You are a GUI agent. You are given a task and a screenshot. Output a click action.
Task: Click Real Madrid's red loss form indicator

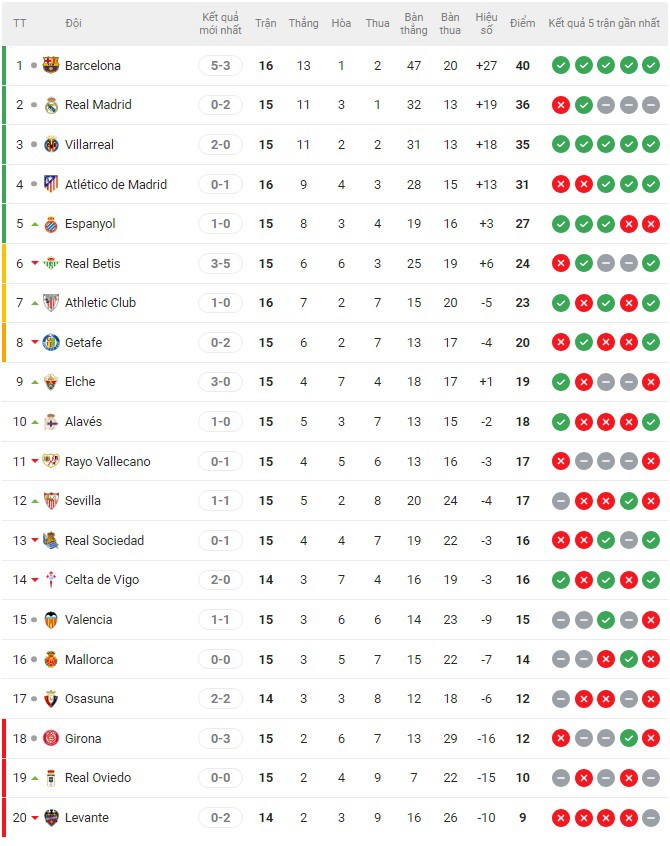coord(562,105)
